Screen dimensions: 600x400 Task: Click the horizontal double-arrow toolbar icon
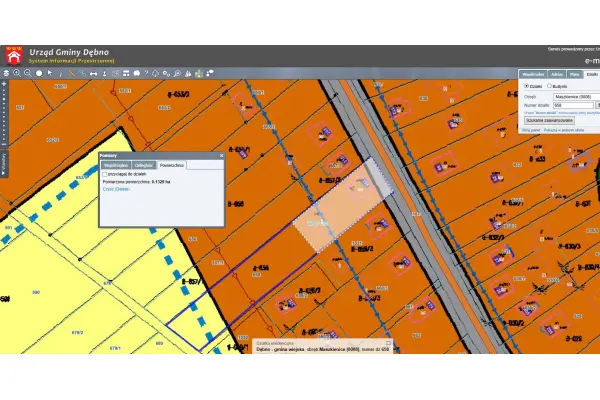93,73
